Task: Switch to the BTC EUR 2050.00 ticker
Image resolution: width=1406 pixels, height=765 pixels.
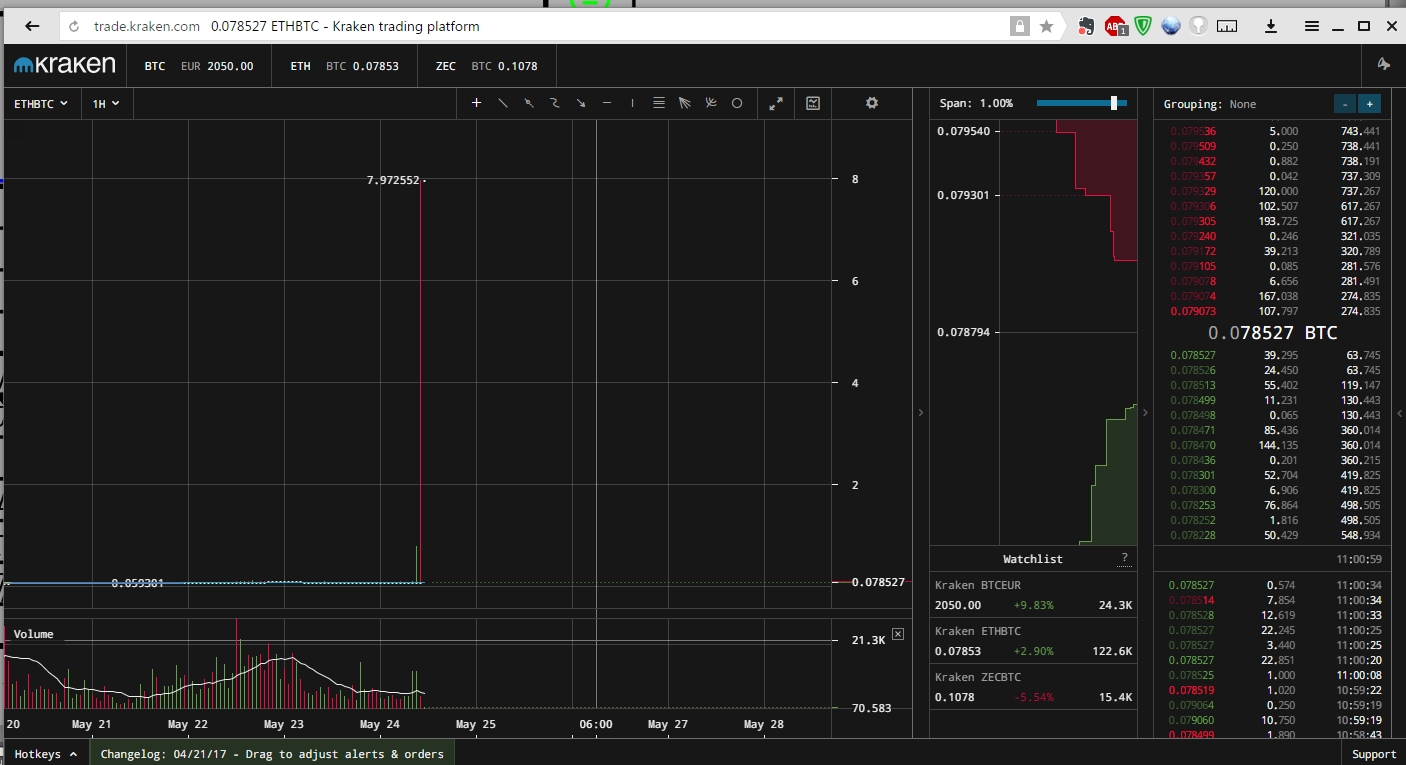Action: point(198,66)
